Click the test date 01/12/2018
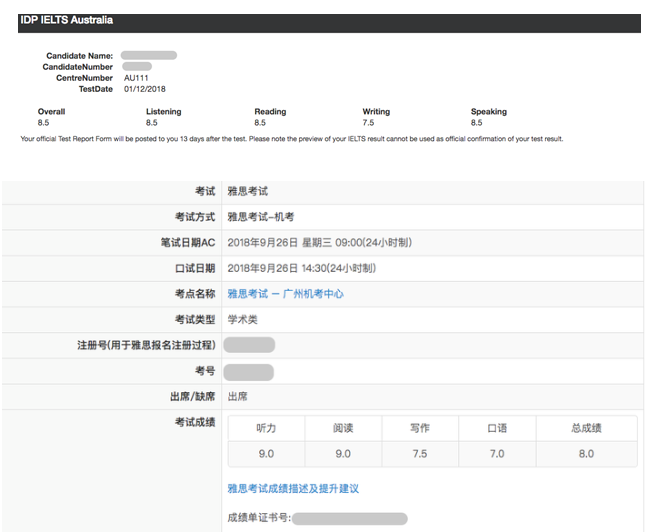This screenshot has width=663, height=532. coord(144,89)
